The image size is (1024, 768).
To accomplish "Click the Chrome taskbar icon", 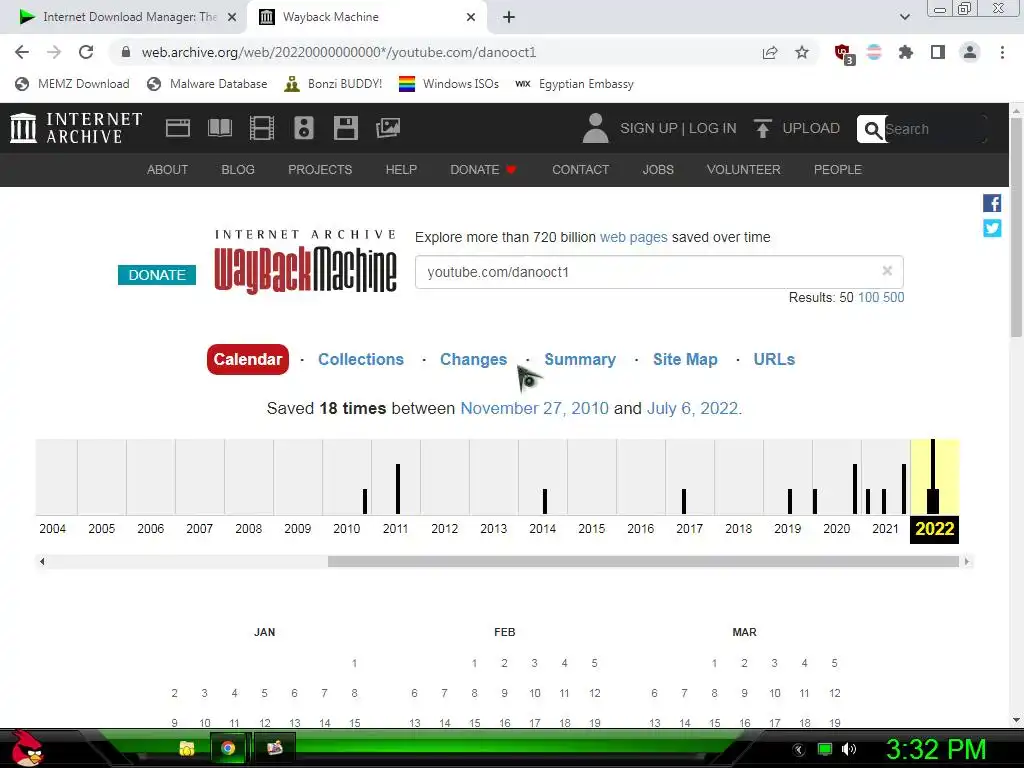I will click(x=228, y=748).
